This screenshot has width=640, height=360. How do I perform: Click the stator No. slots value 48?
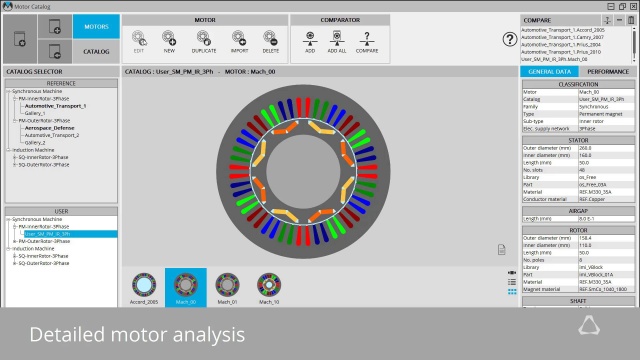click(607, 170)
